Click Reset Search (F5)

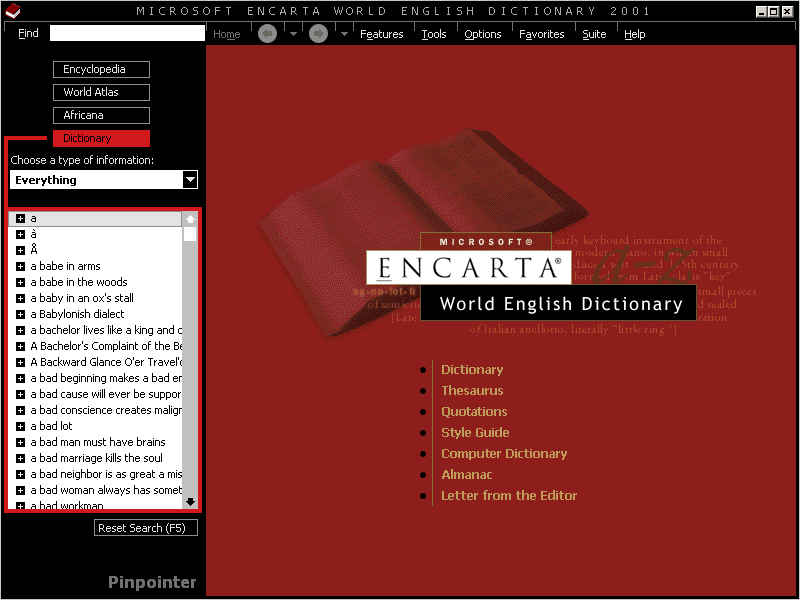tap(146, 528)
